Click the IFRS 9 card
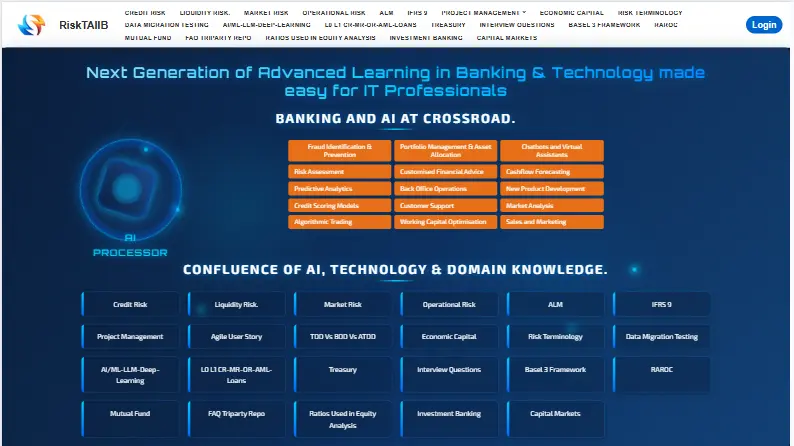794x446 pixels. coord(661,304)
